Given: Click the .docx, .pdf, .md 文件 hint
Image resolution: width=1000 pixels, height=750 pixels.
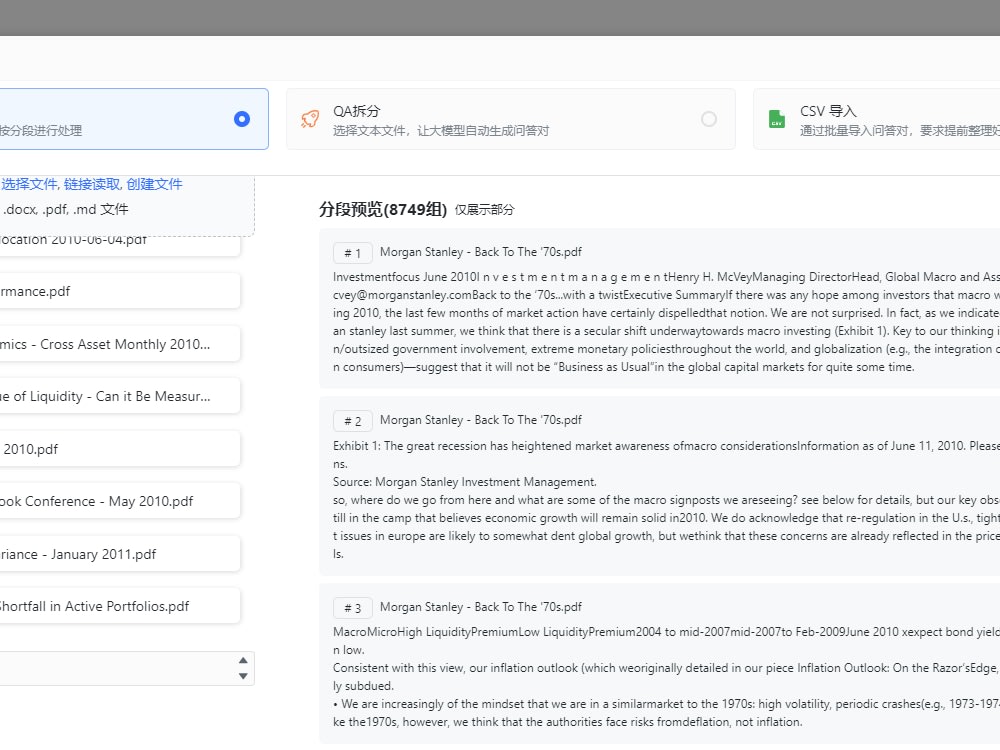Looking at the screenshot, I should point(66,209).
